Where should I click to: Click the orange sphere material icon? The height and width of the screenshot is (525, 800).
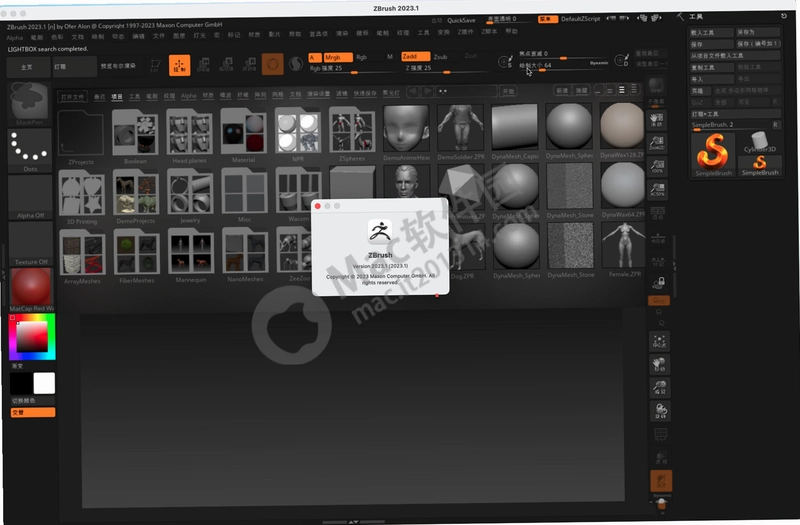(x=272, y=64)
